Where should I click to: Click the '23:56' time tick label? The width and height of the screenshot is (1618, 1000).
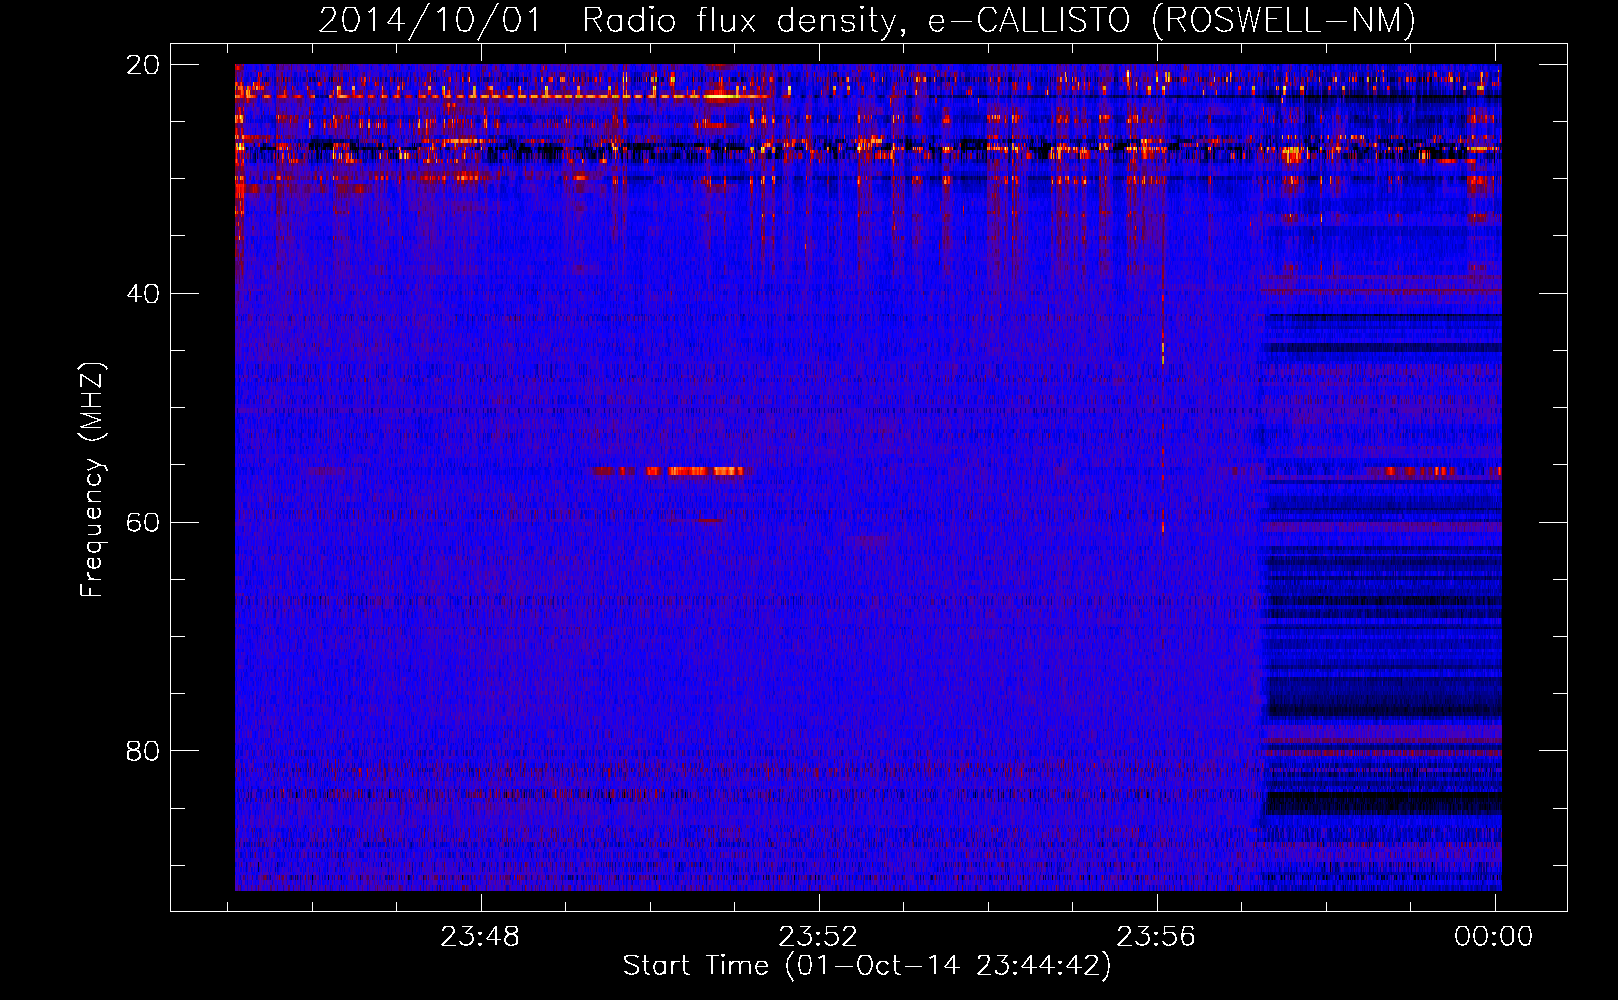click(x=1156, y=937)
